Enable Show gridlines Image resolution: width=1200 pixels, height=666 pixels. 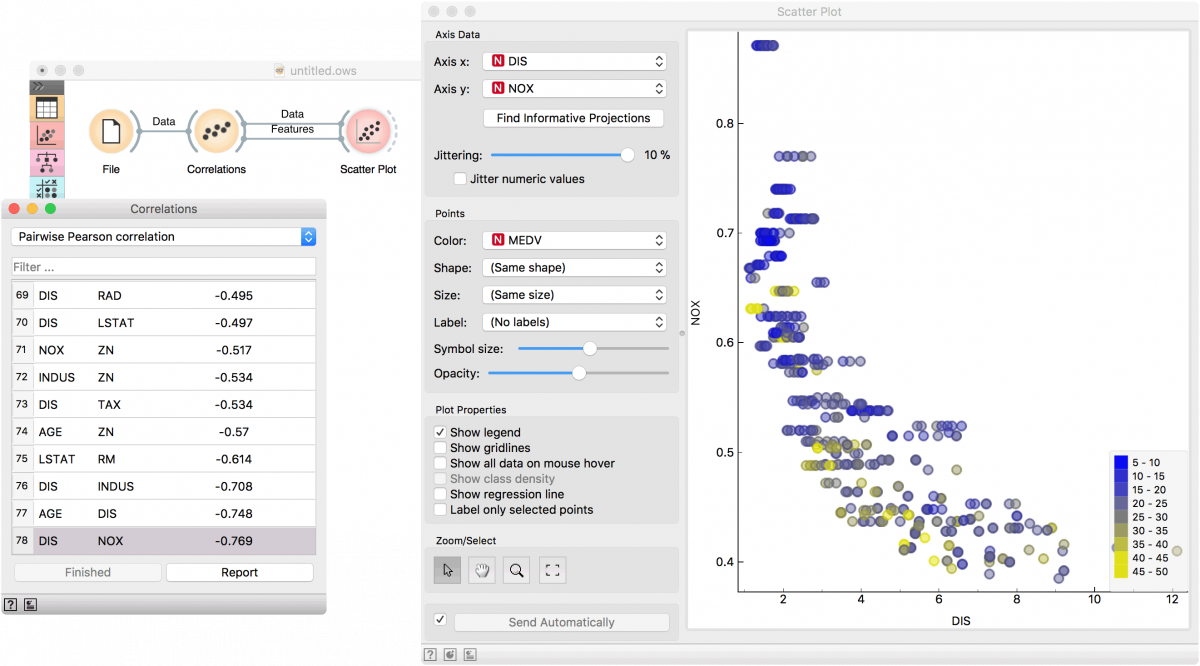click(440, 446)
